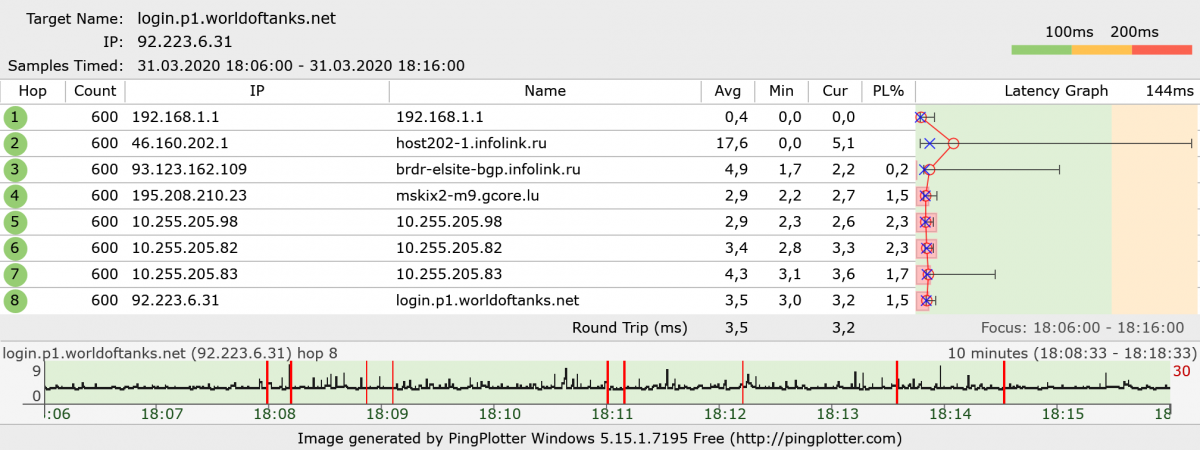The width and height of the screenshot is (1200, 450).
Task: Click the red 200ms legend color bar
Action: click(x=1162, y=49)
